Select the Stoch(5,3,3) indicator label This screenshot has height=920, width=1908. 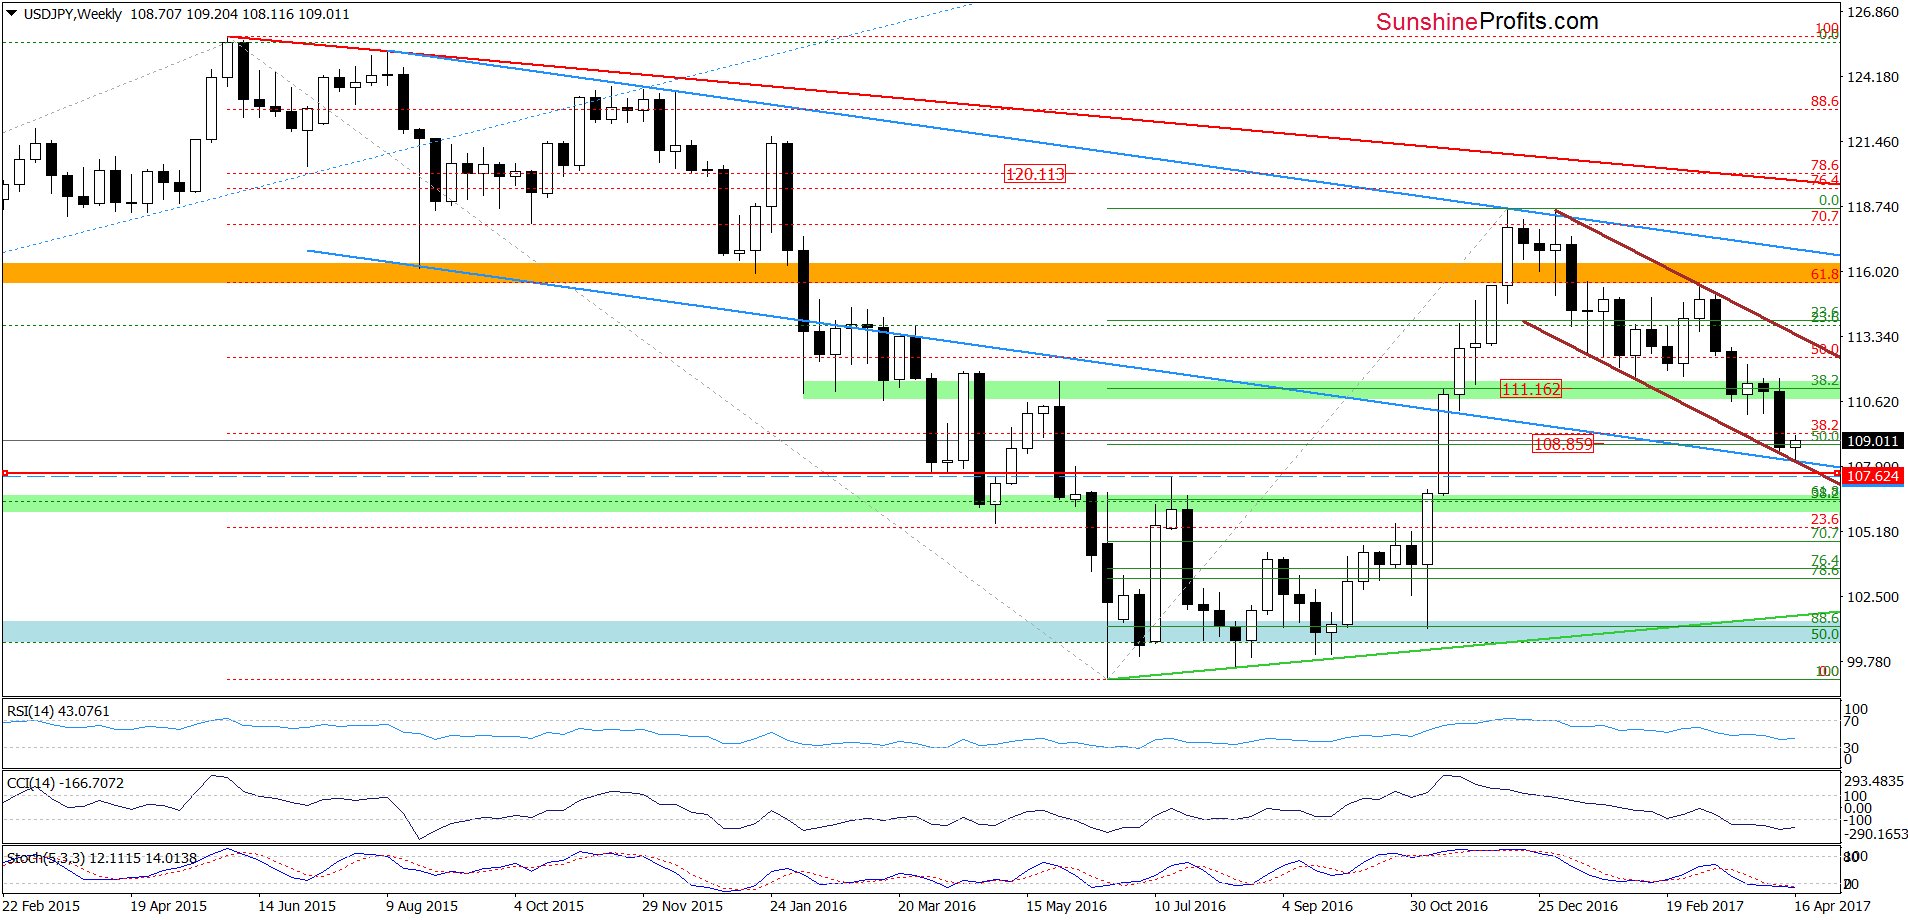tap(102, 858)
